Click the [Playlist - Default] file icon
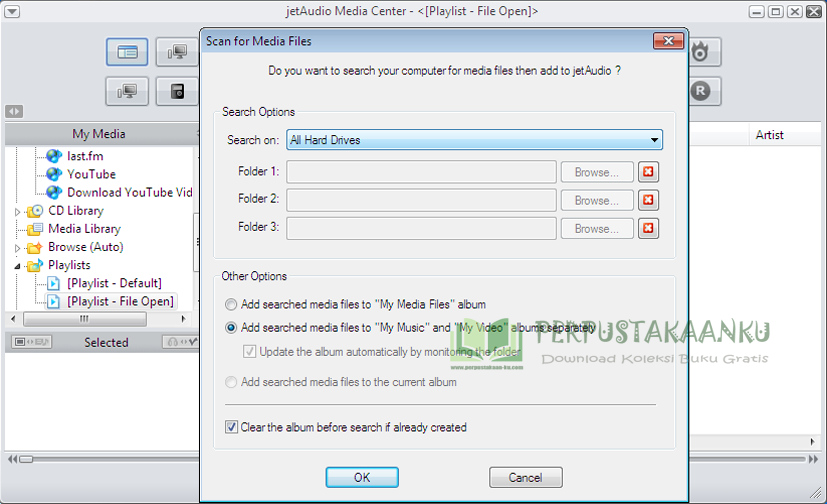Viewport: 827px width, 504px height. click(x=54, y=283)
